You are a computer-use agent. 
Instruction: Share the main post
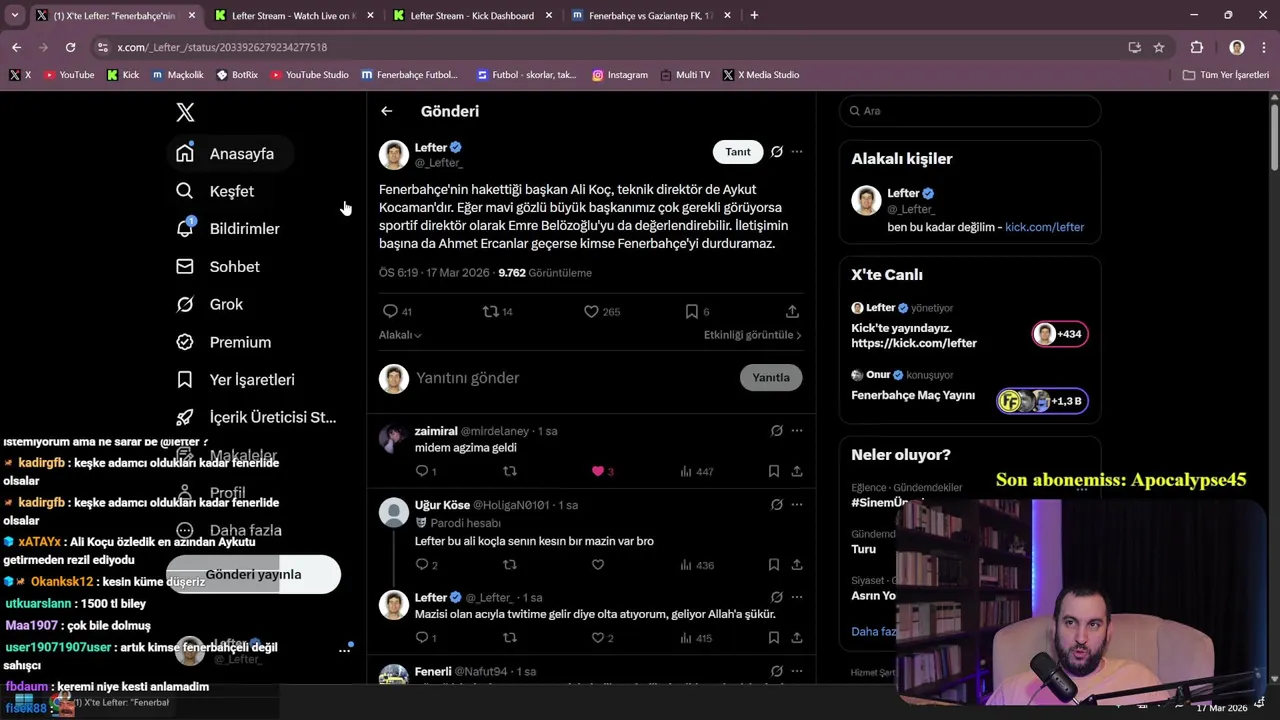[792, 312]
